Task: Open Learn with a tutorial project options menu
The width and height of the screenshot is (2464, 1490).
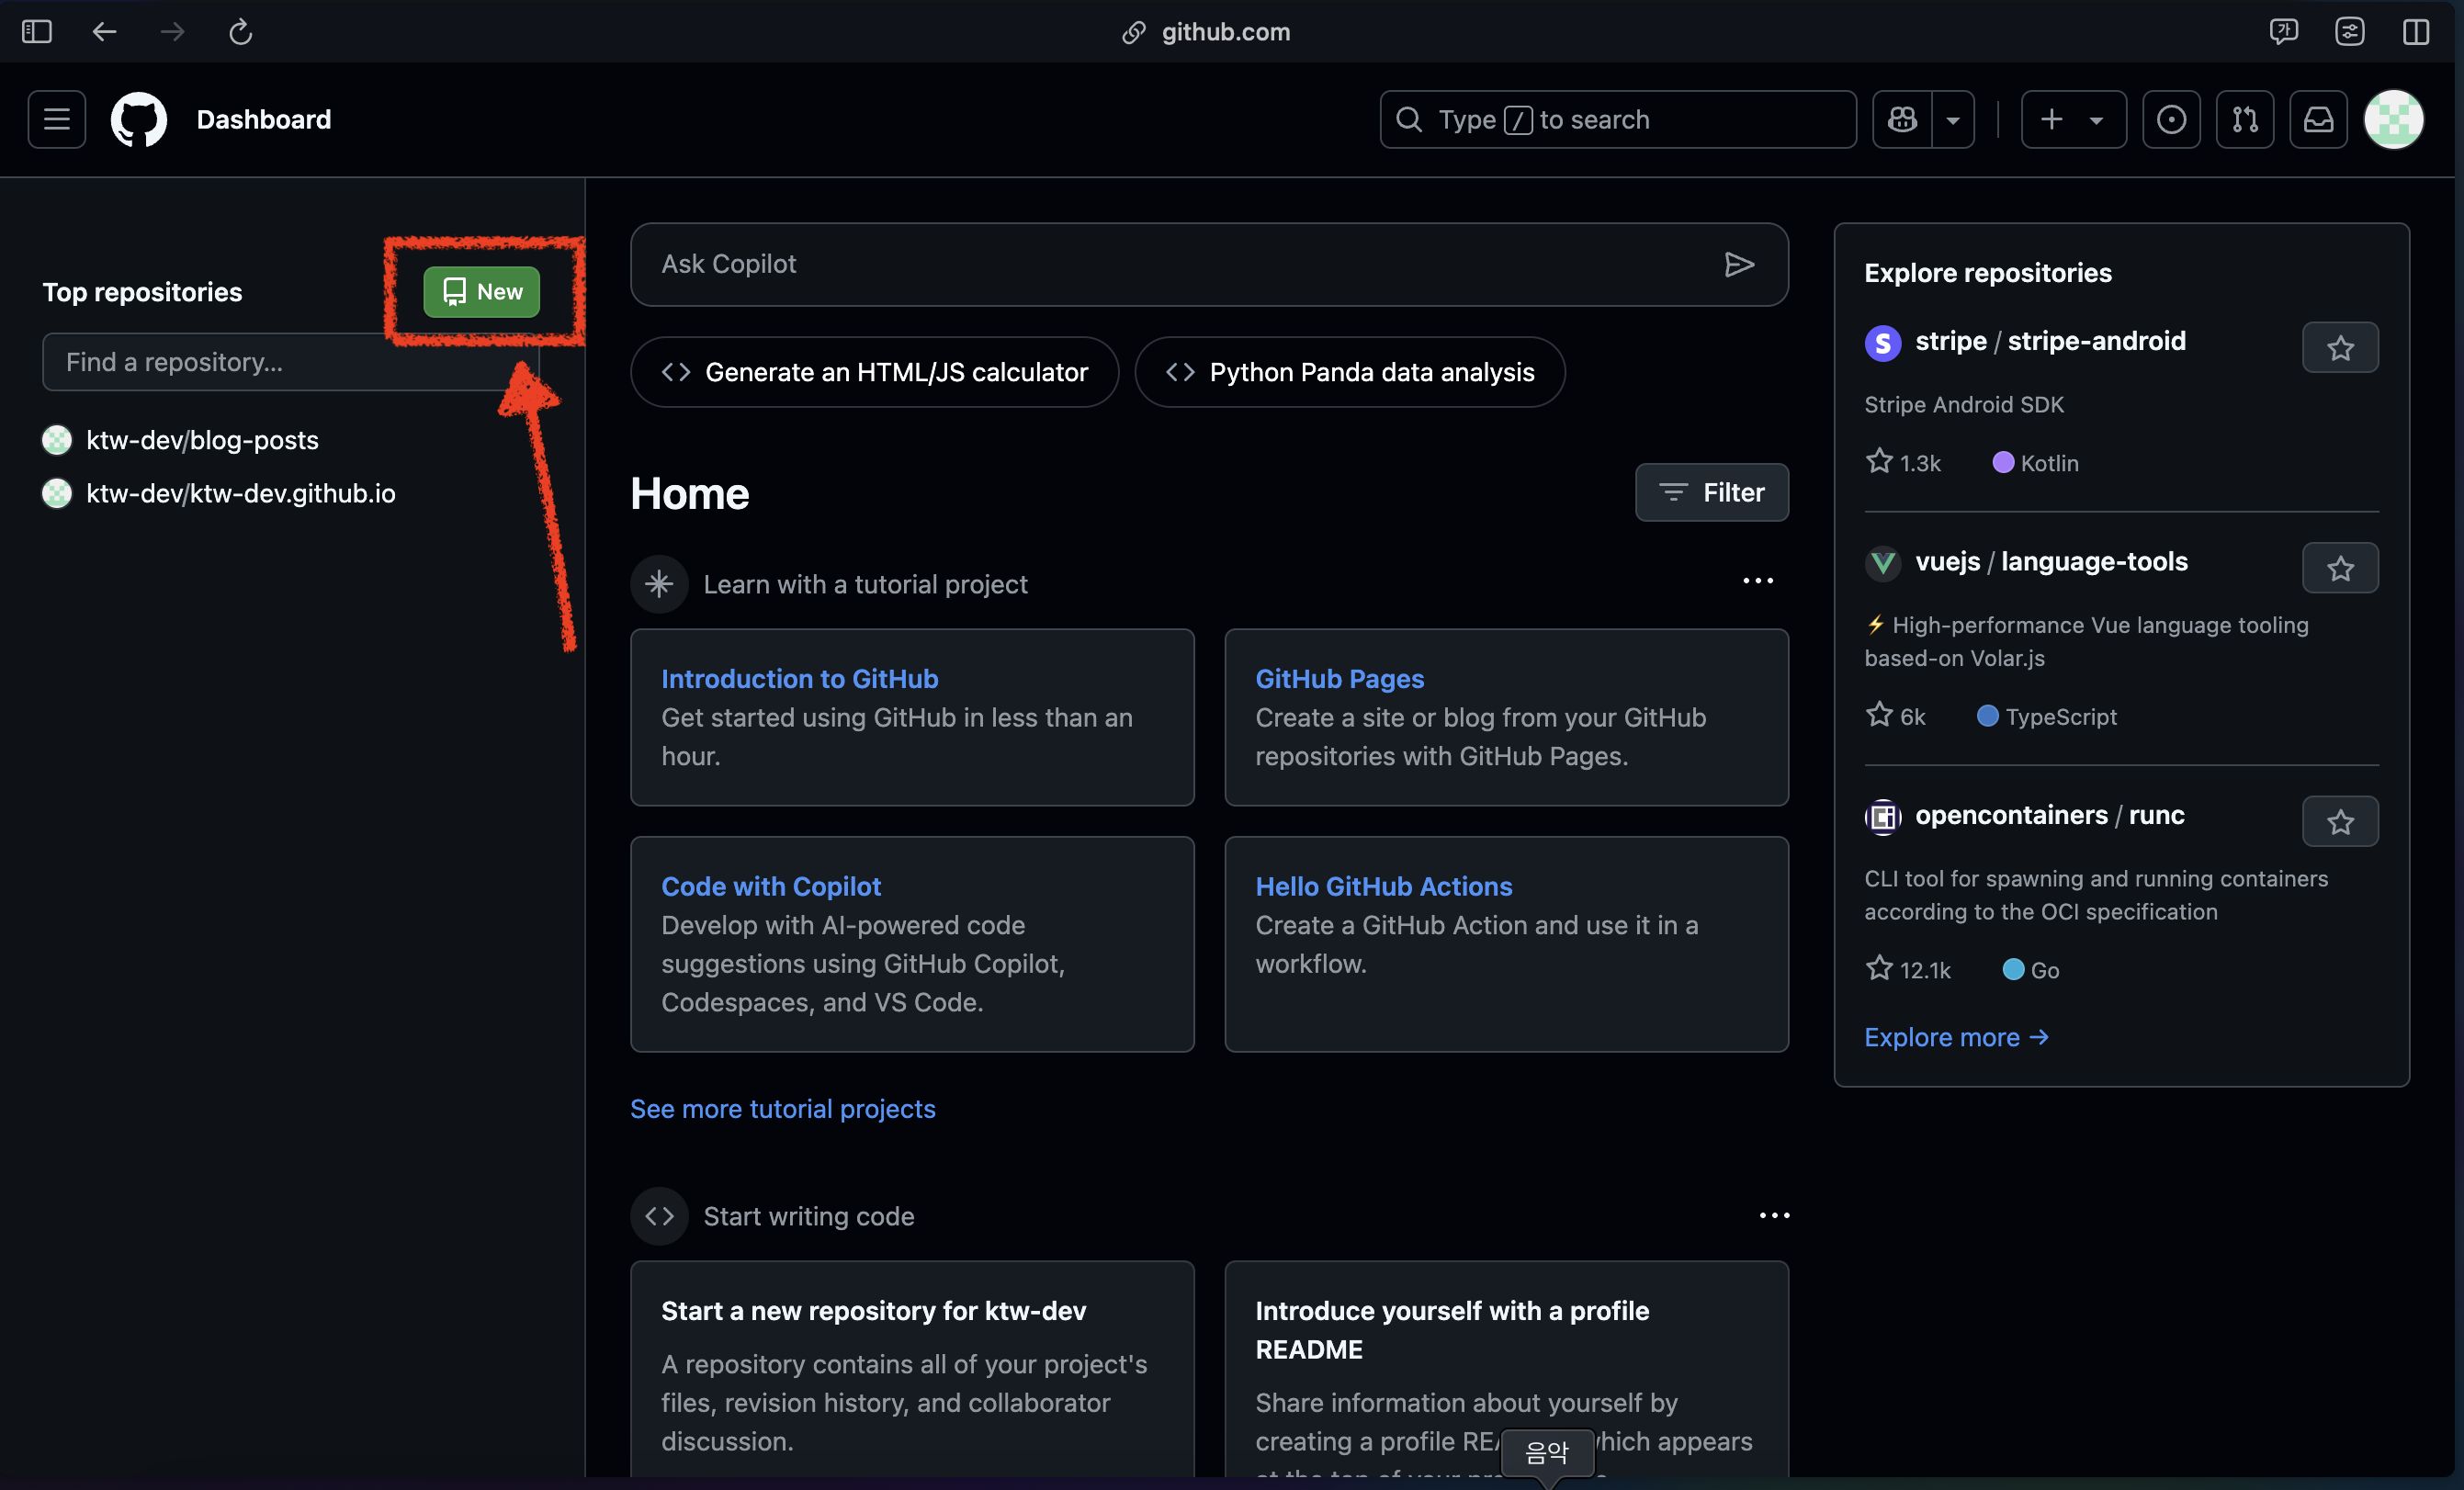Action: coord(1757,581)
